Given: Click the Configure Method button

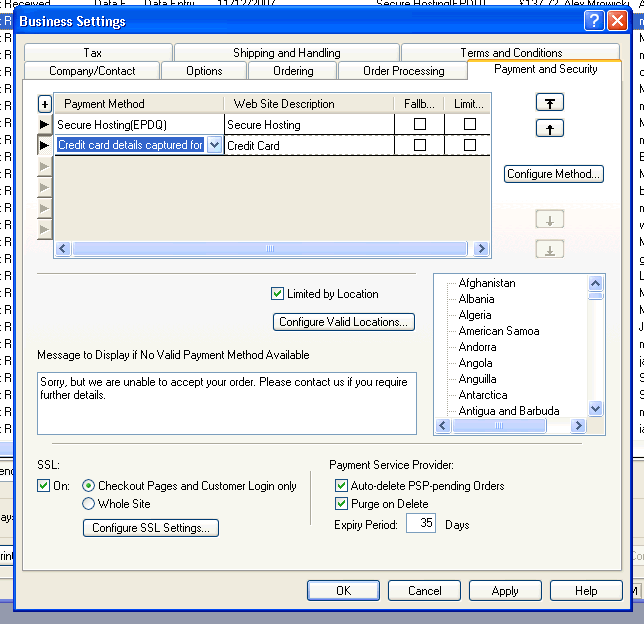Looking at the screenshot, I should pos(554,174).
